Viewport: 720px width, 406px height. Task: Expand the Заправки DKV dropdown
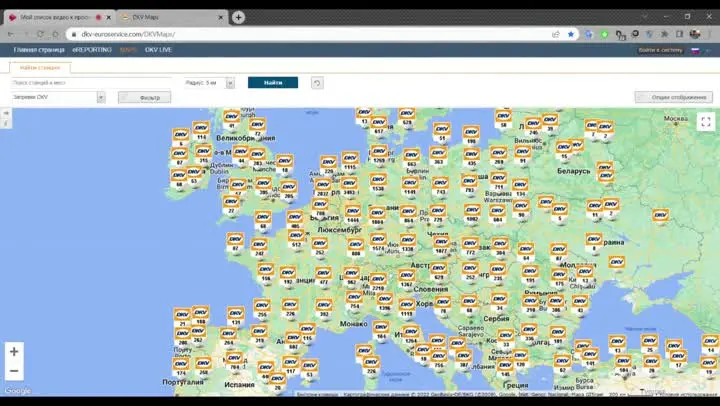point(101,97)
